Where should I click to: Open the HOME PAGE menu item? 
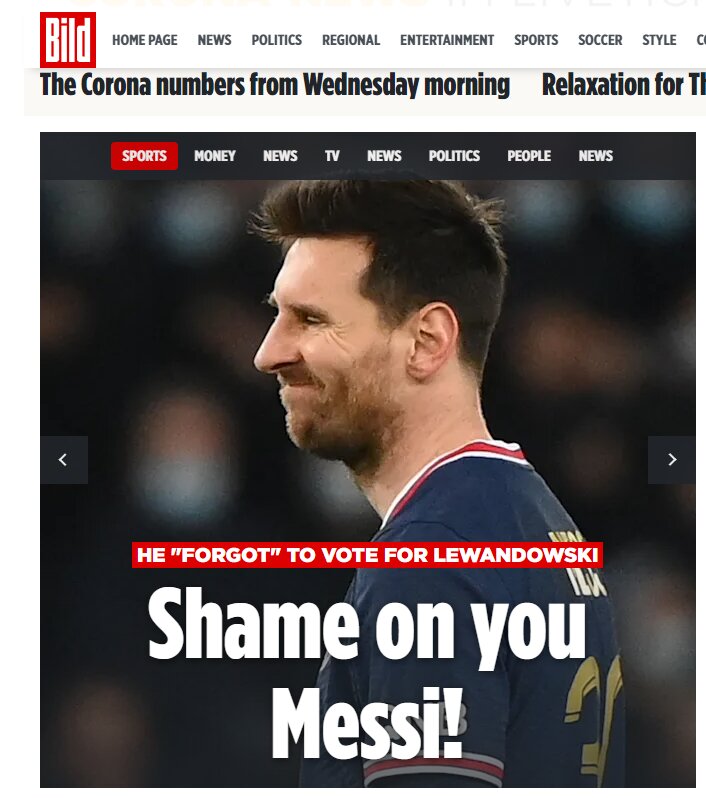coord(145,40)
